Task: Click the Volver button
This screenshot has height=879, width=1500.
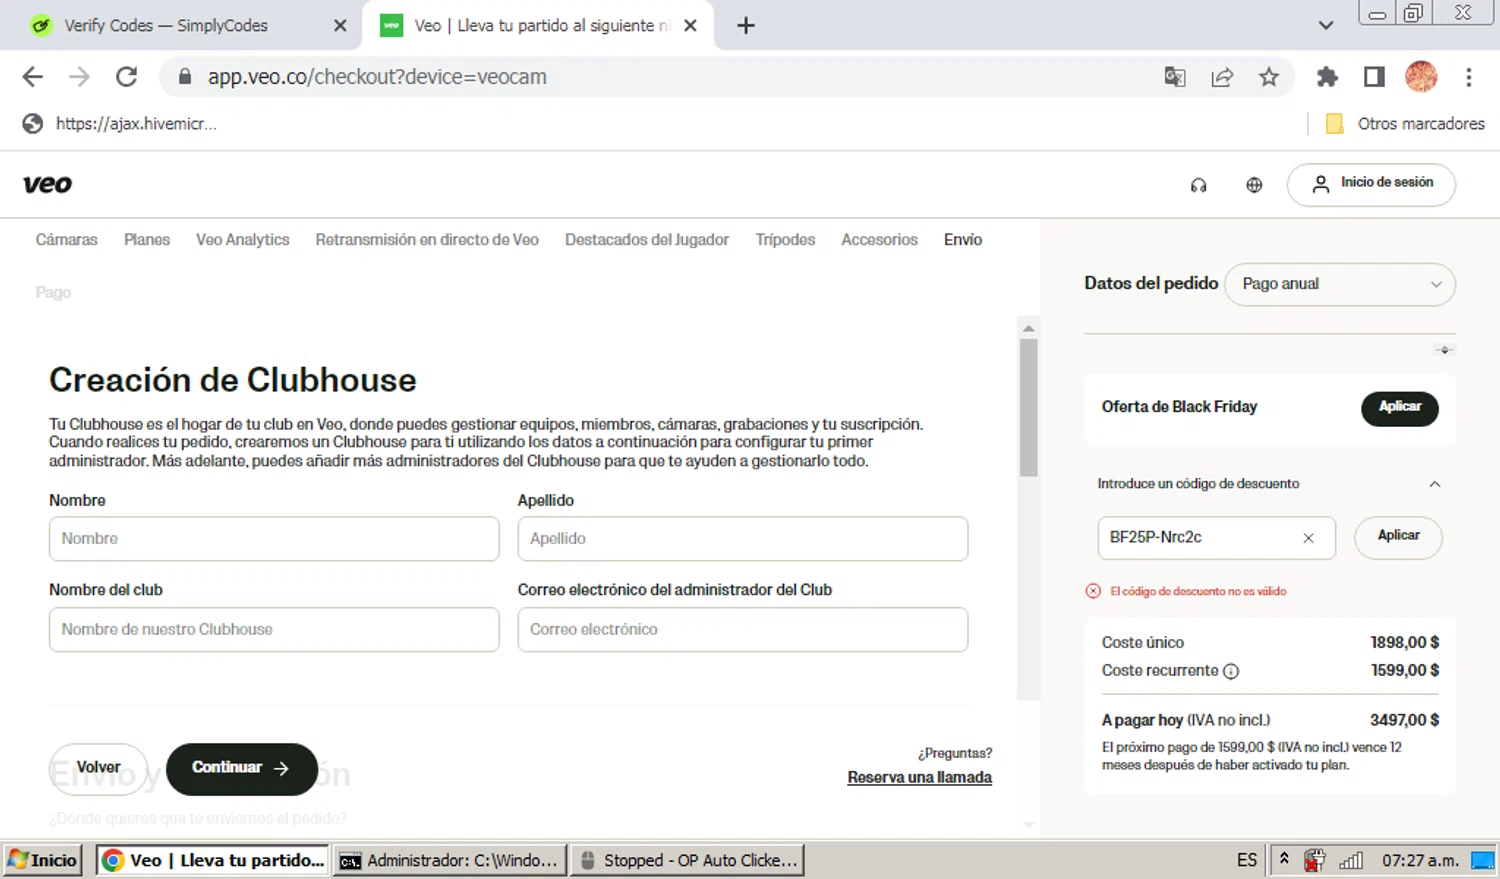Action: [98, 768]
